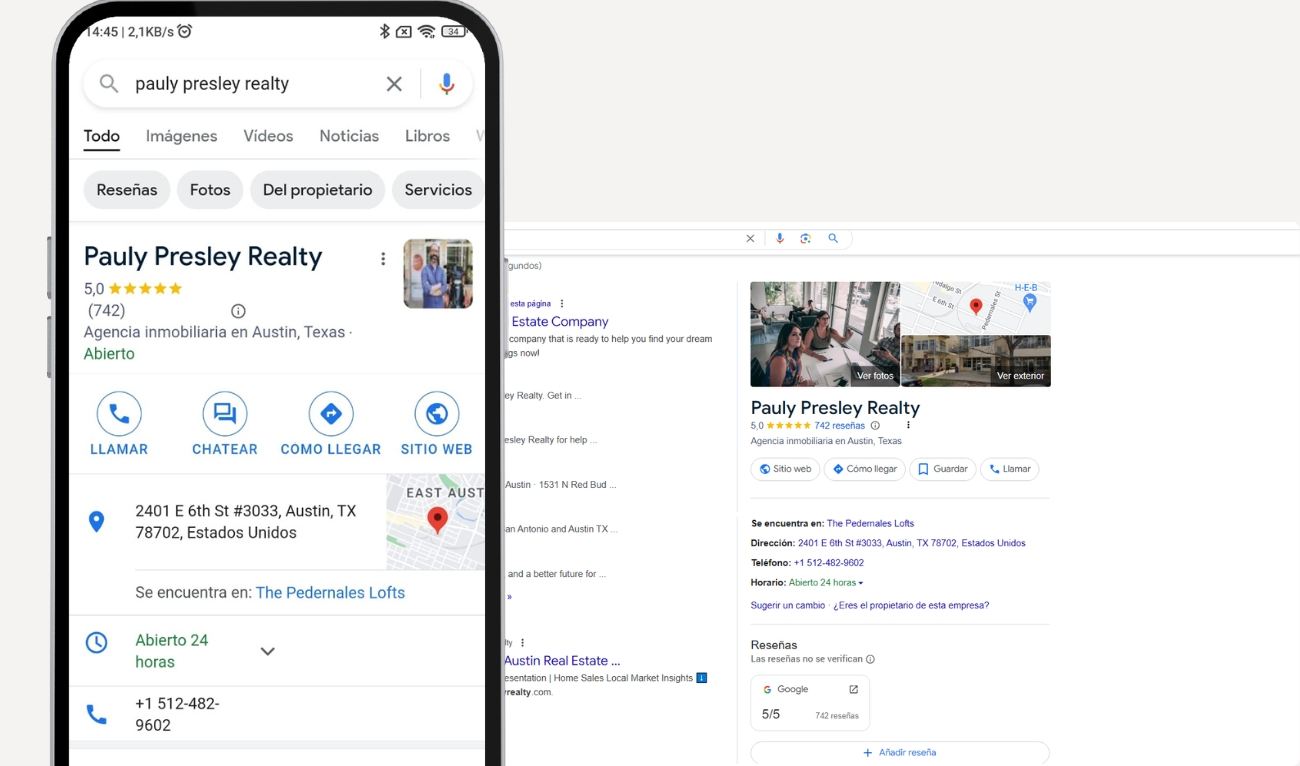Tap the phone search magnifier icon
This screenshot has height=766, width=1300.
coord(109,84)
